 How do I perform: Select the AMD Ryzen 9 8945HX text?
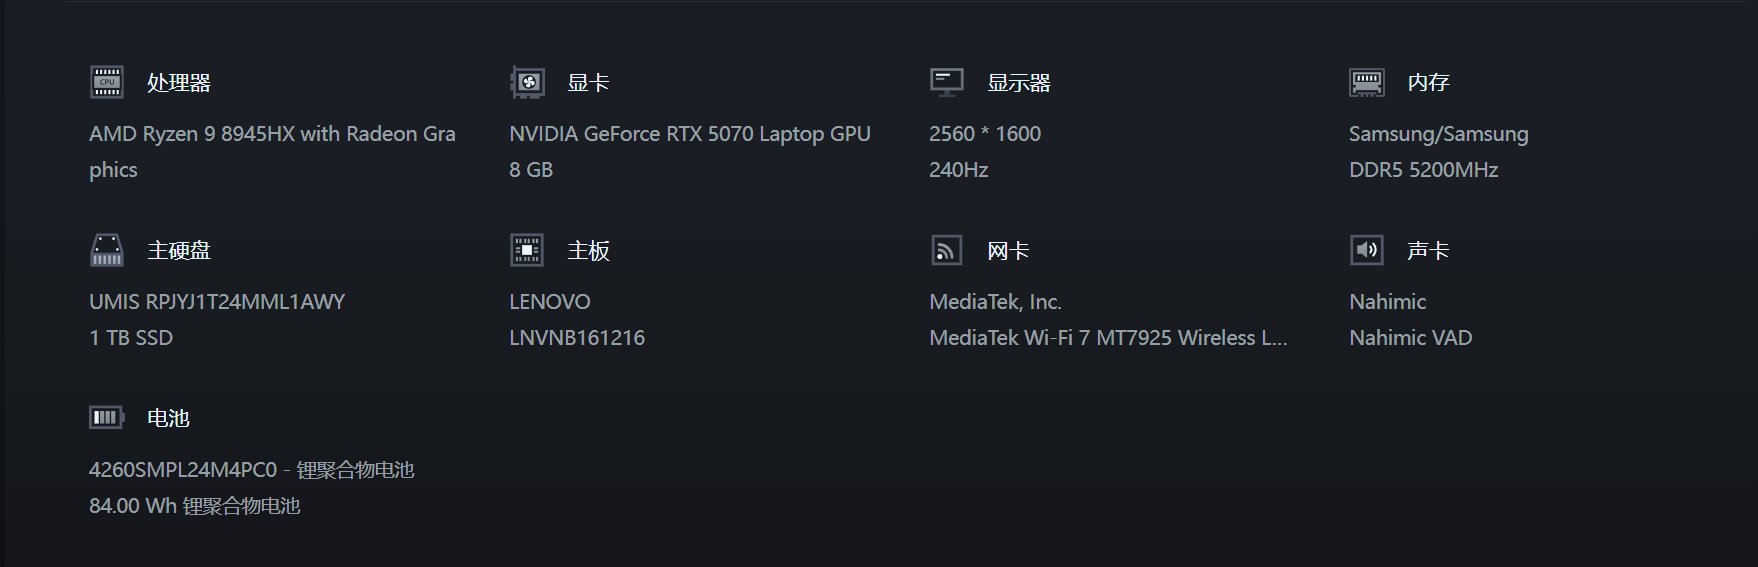[192, 134]
